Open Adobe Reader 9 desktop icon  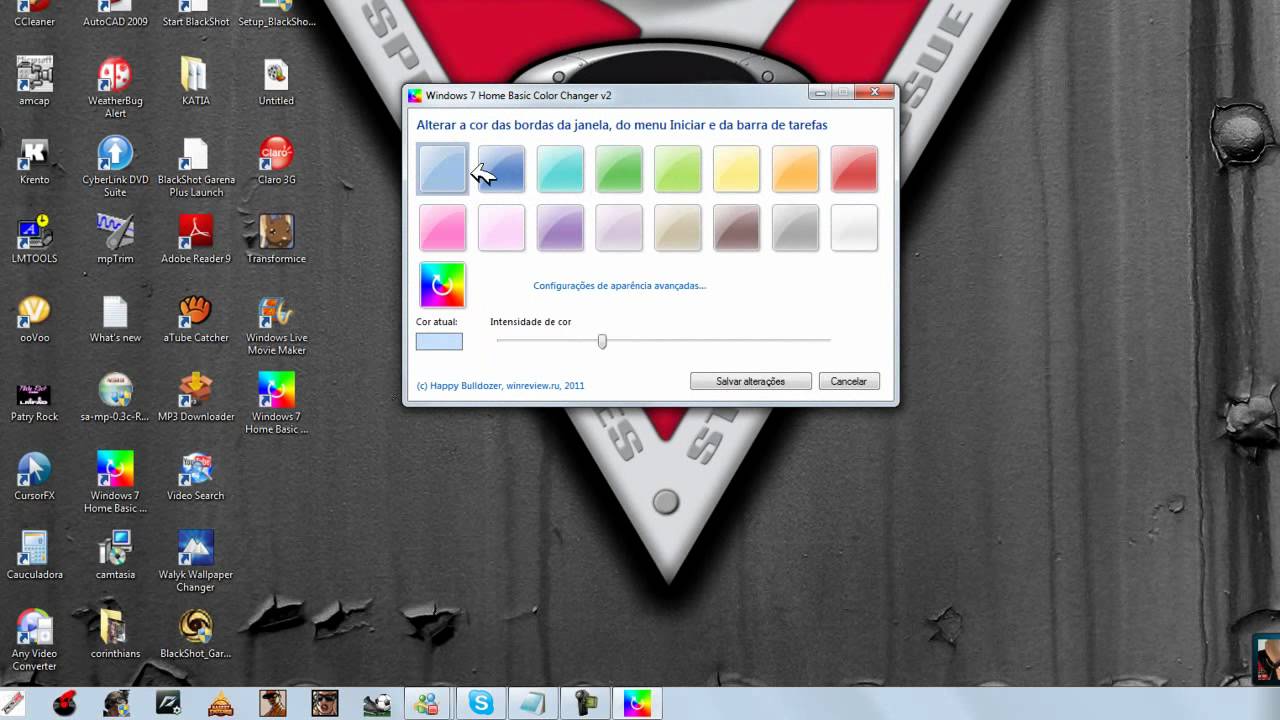click(x=195, y=239)
